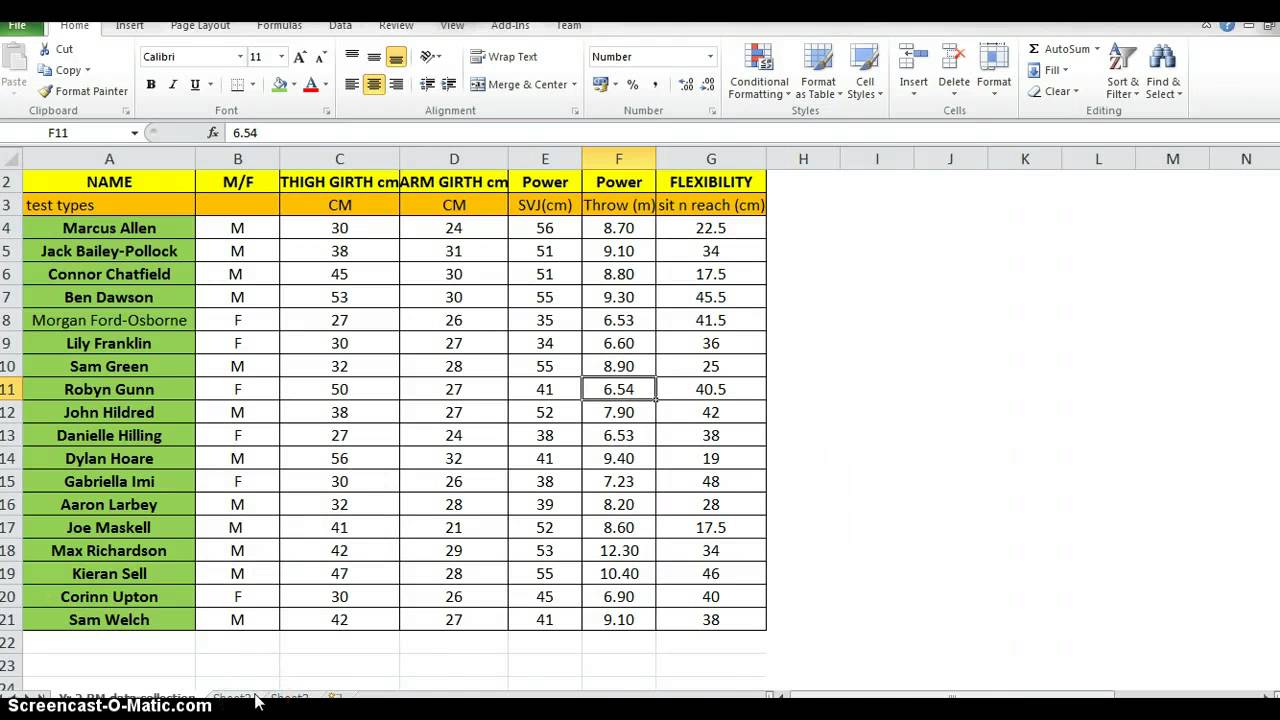1280x720 pixels.
Task: Click the Orientation text-angle icon
Action: click(428, 57)
